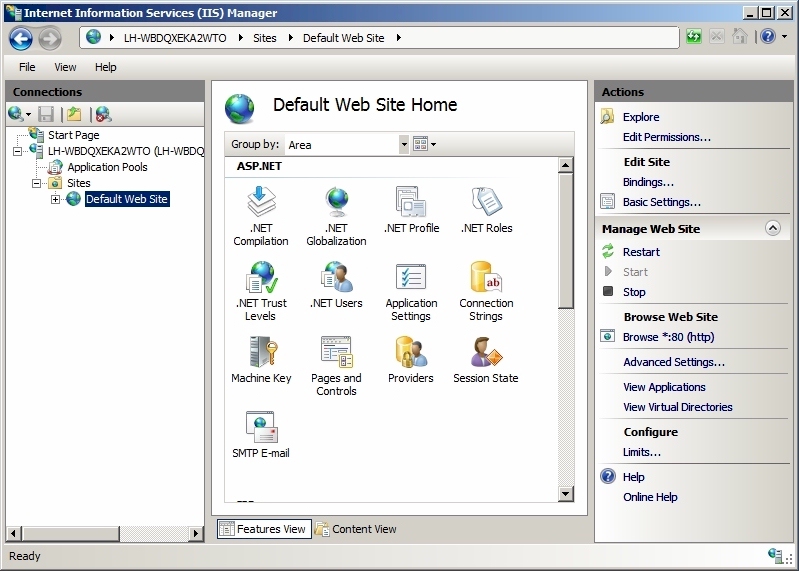
Task: Click the Refresh page toolbar icon
Action: pyautogui.click(x=694, y=37)
